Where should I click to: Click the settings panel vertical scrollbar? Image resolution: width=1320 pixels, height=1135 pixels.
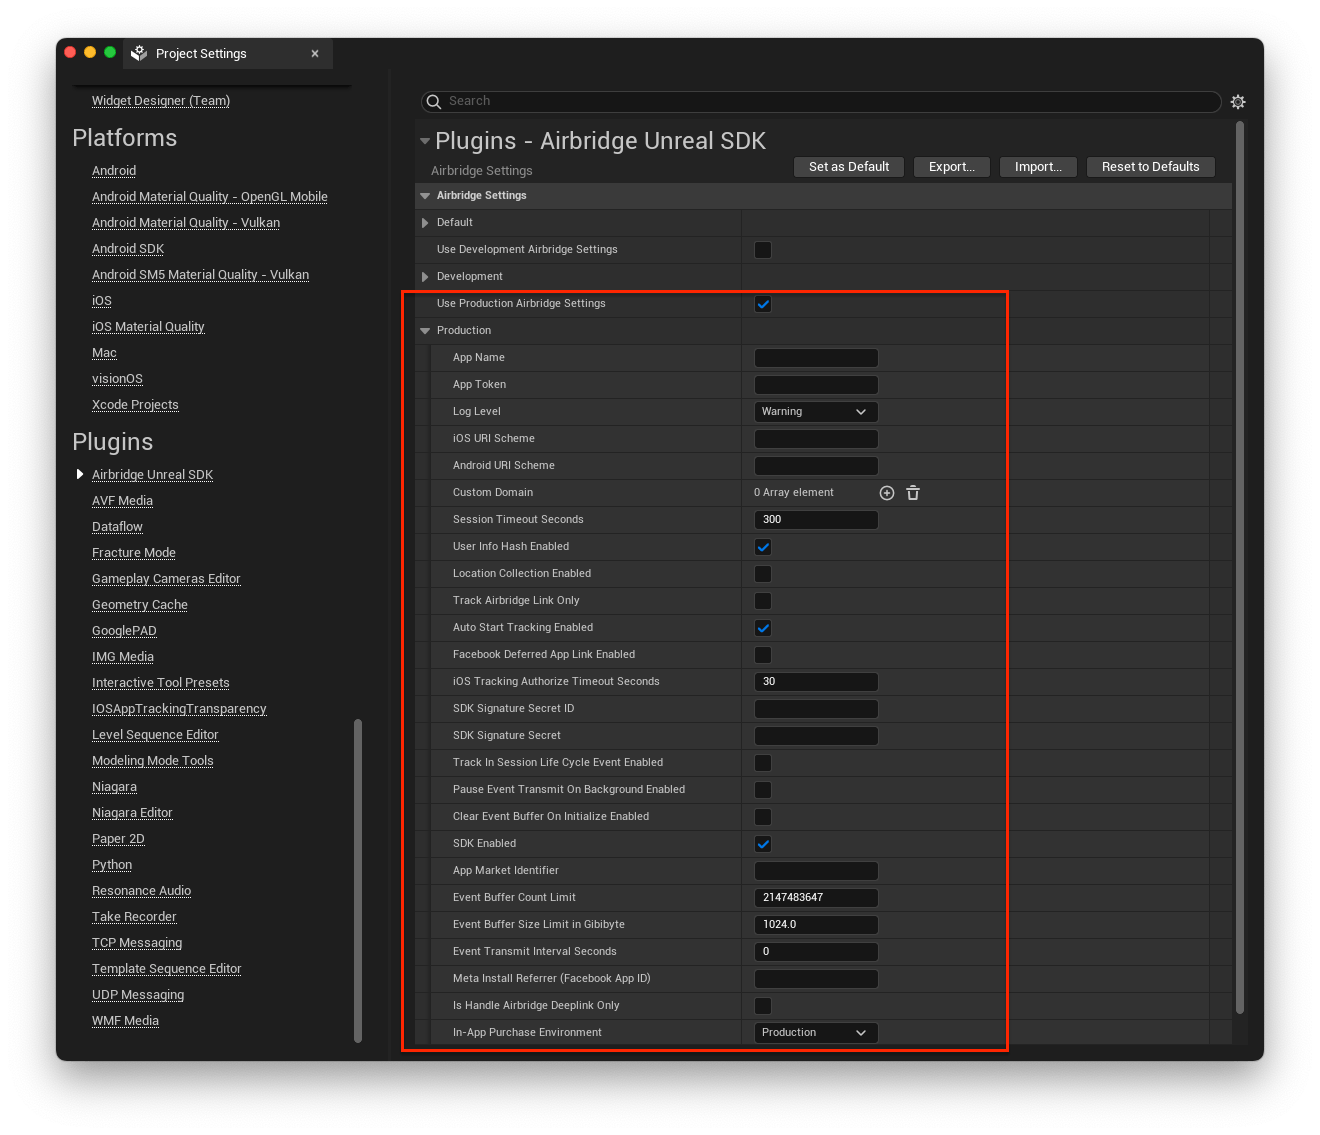[1240, 567]
